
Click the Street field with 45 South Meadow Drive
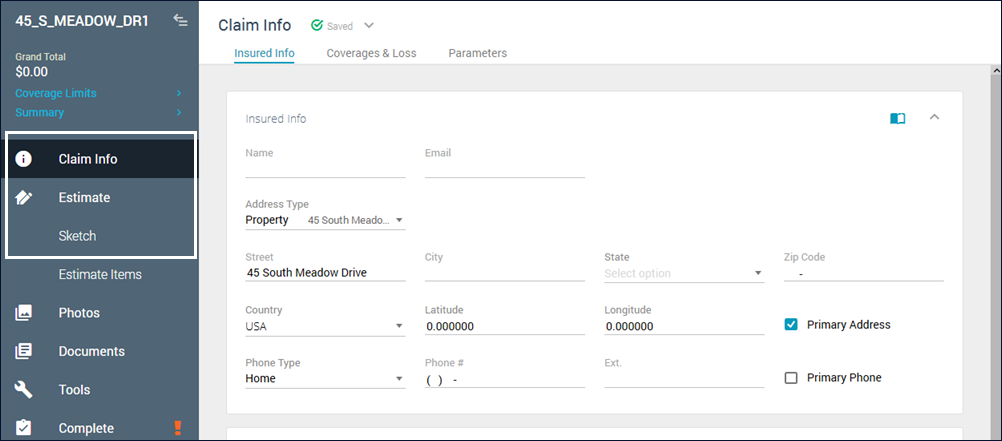tap(325, 274)
